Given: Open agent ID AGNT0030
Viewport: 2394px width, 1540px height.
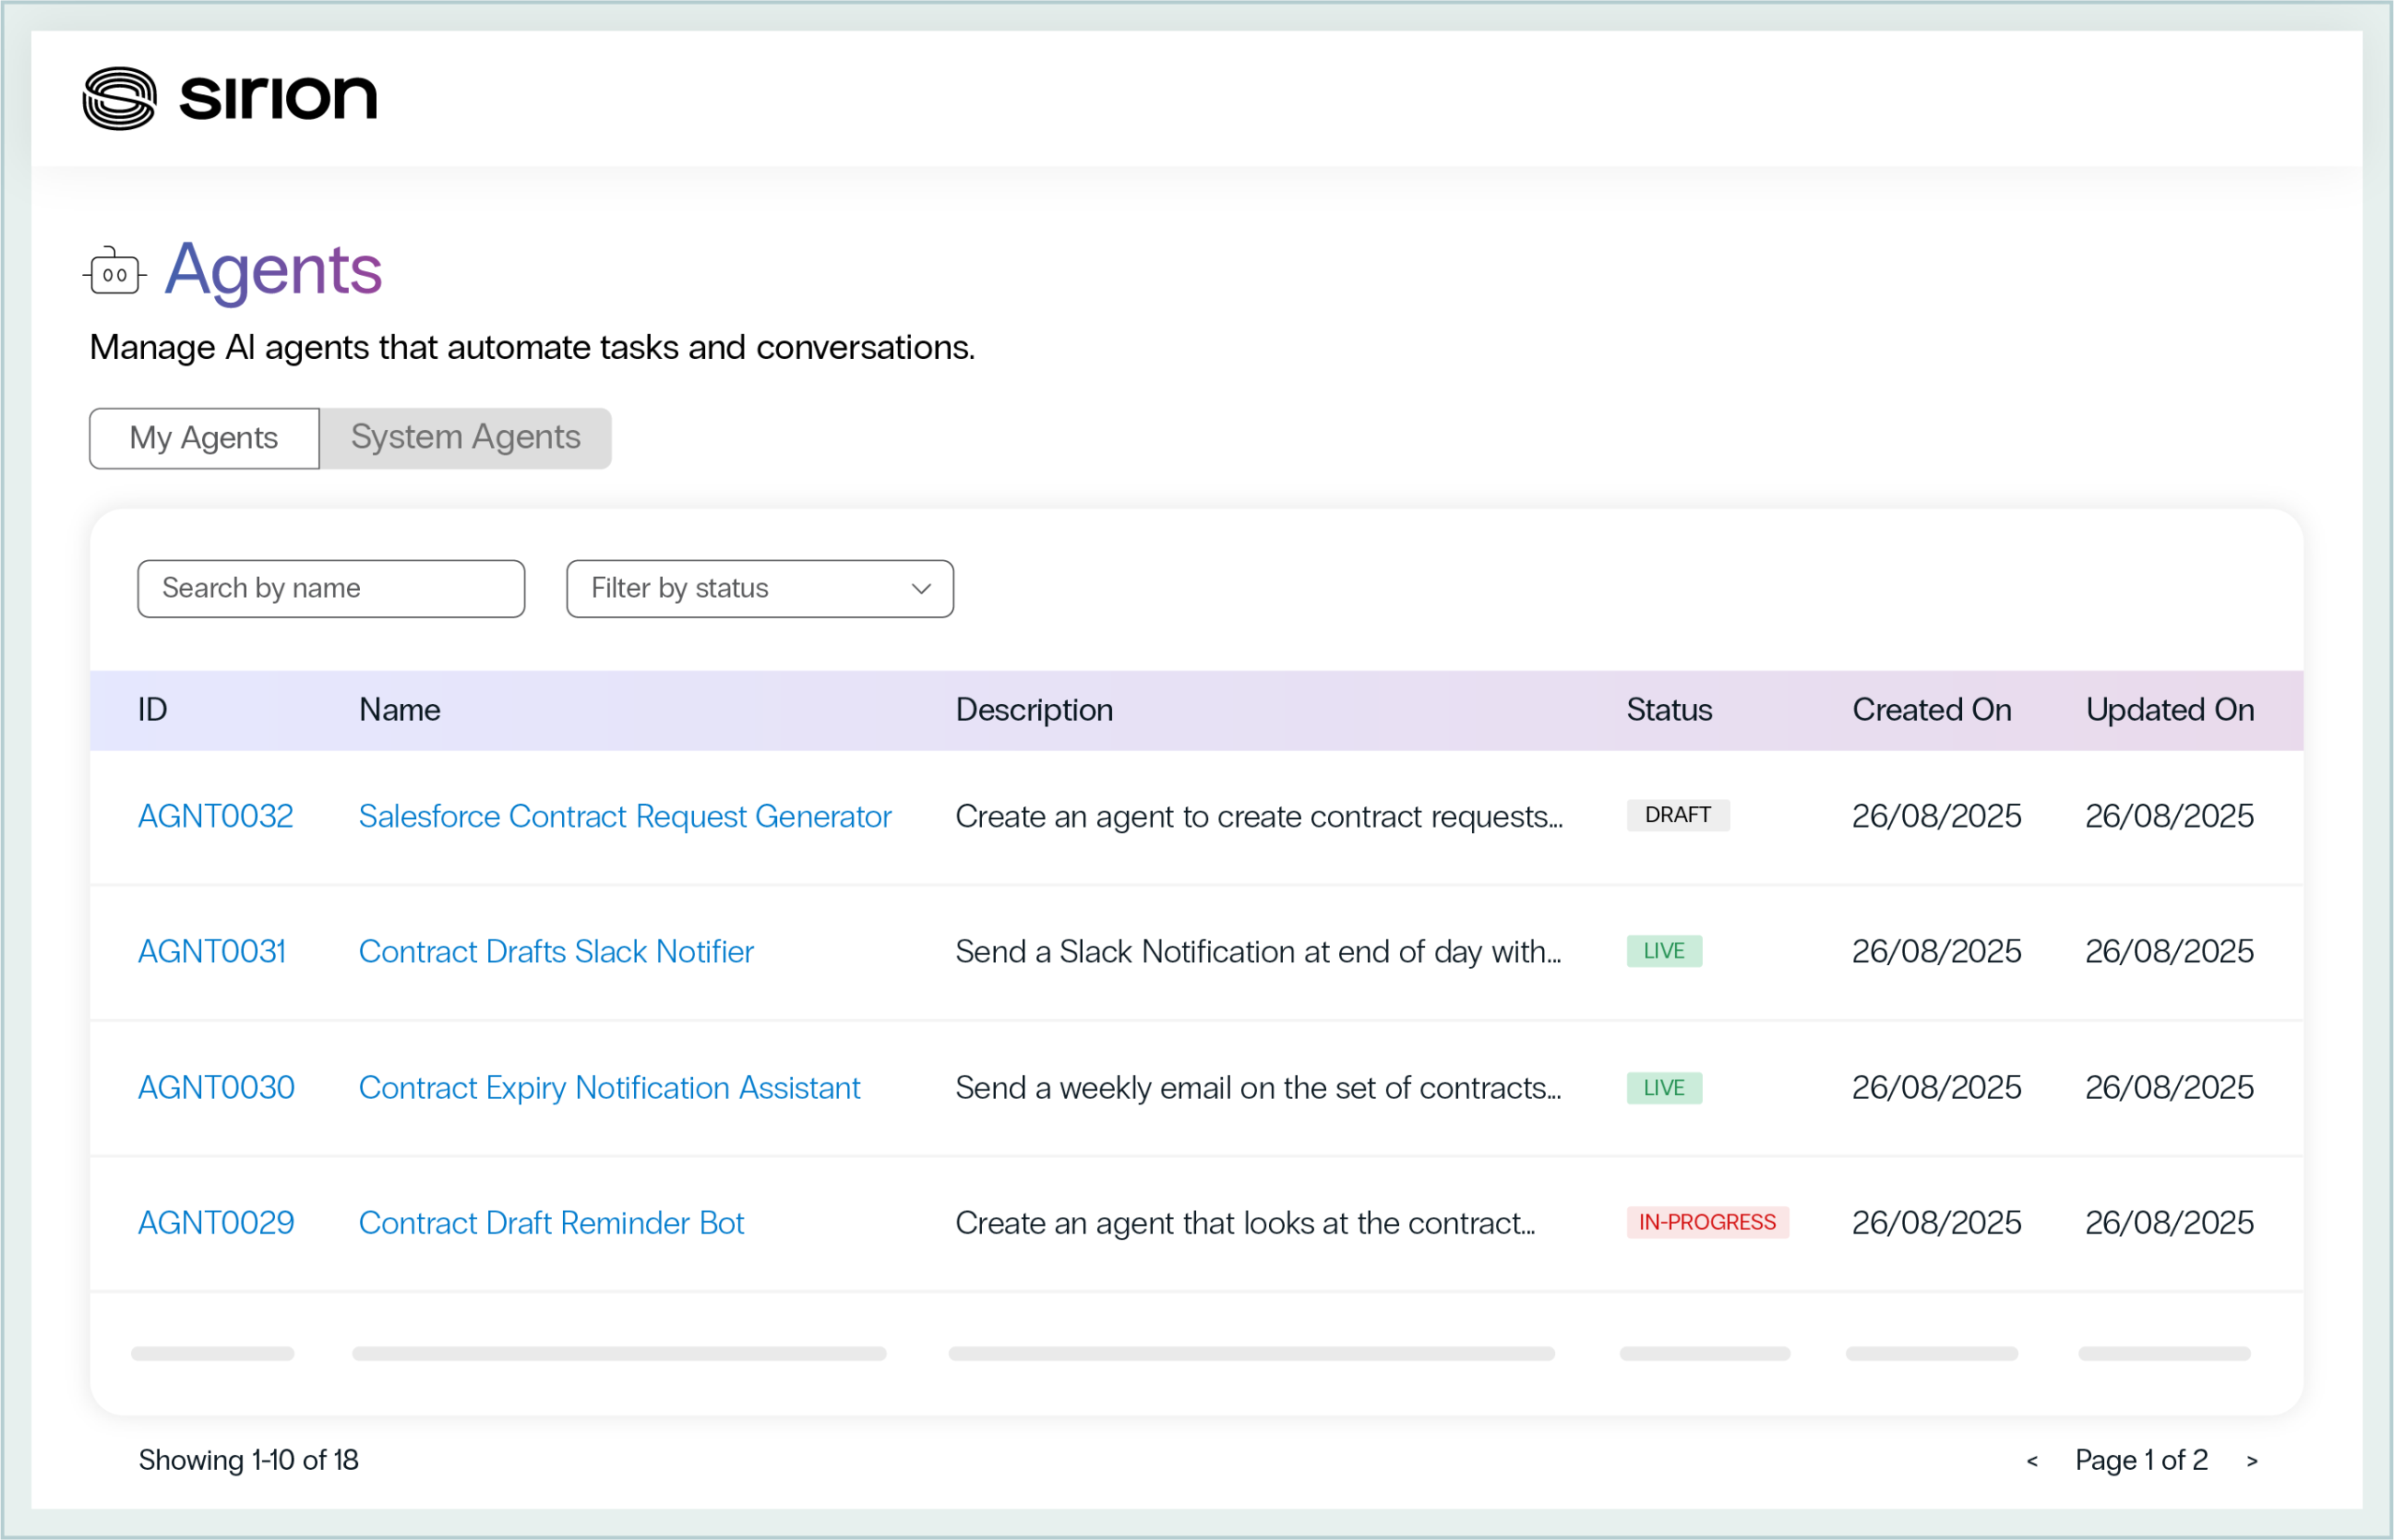Looking at the screenshot, I should click(216, 1087).
